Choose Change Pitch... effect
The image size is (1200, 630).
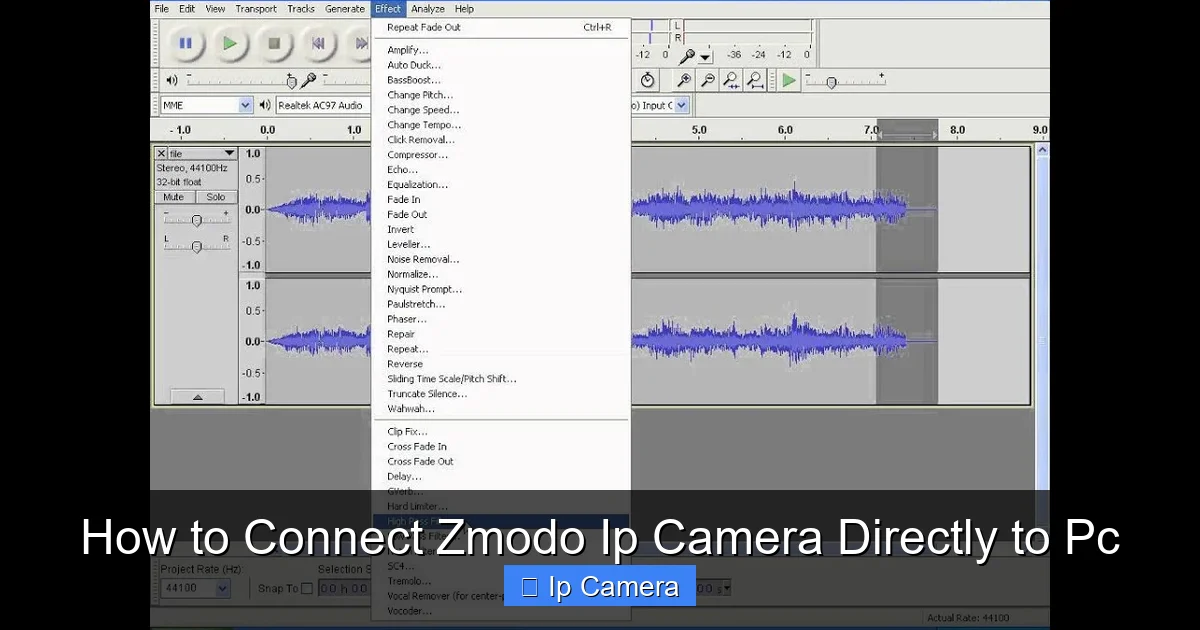[x=501, y=95]
